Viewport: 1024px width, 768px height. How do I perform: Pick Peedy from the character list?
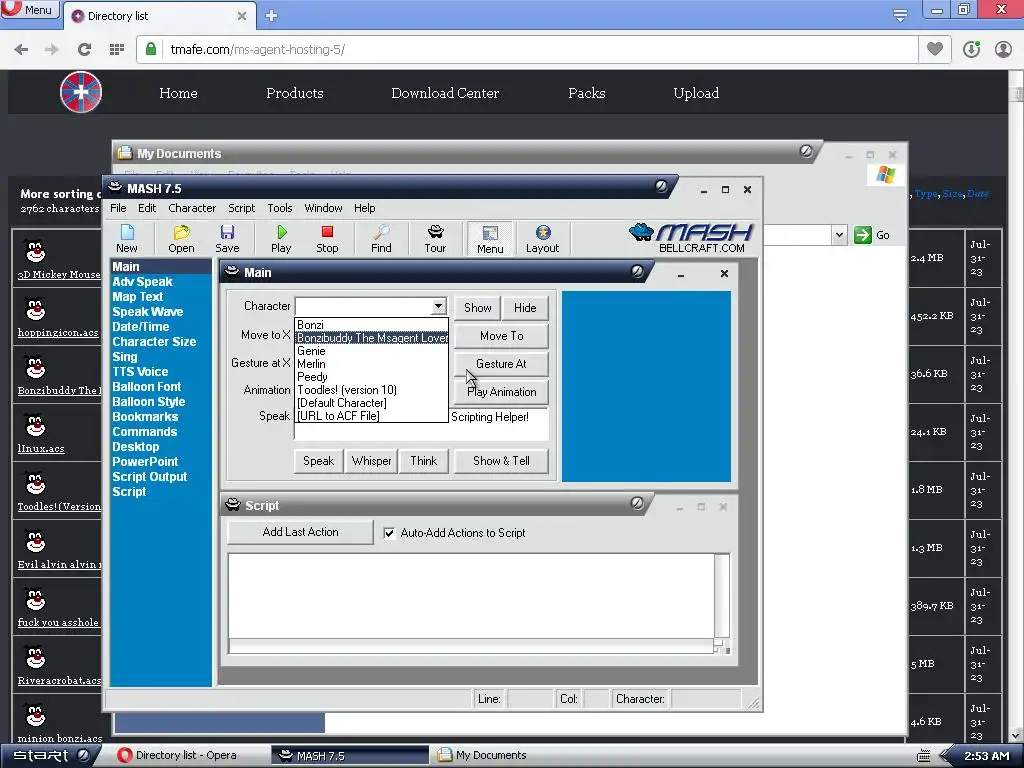pyautogui.click(x=372, y=377)
